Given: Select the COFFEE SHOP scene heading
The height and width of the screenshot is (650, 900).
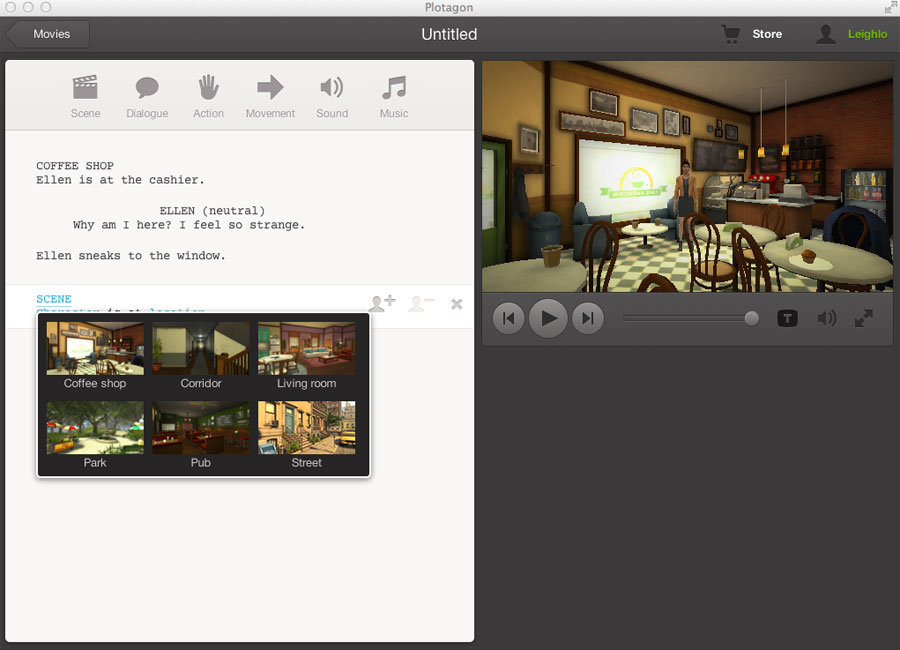Looking at the screenshot, I should pyautogui.click(x=75, y=166).
